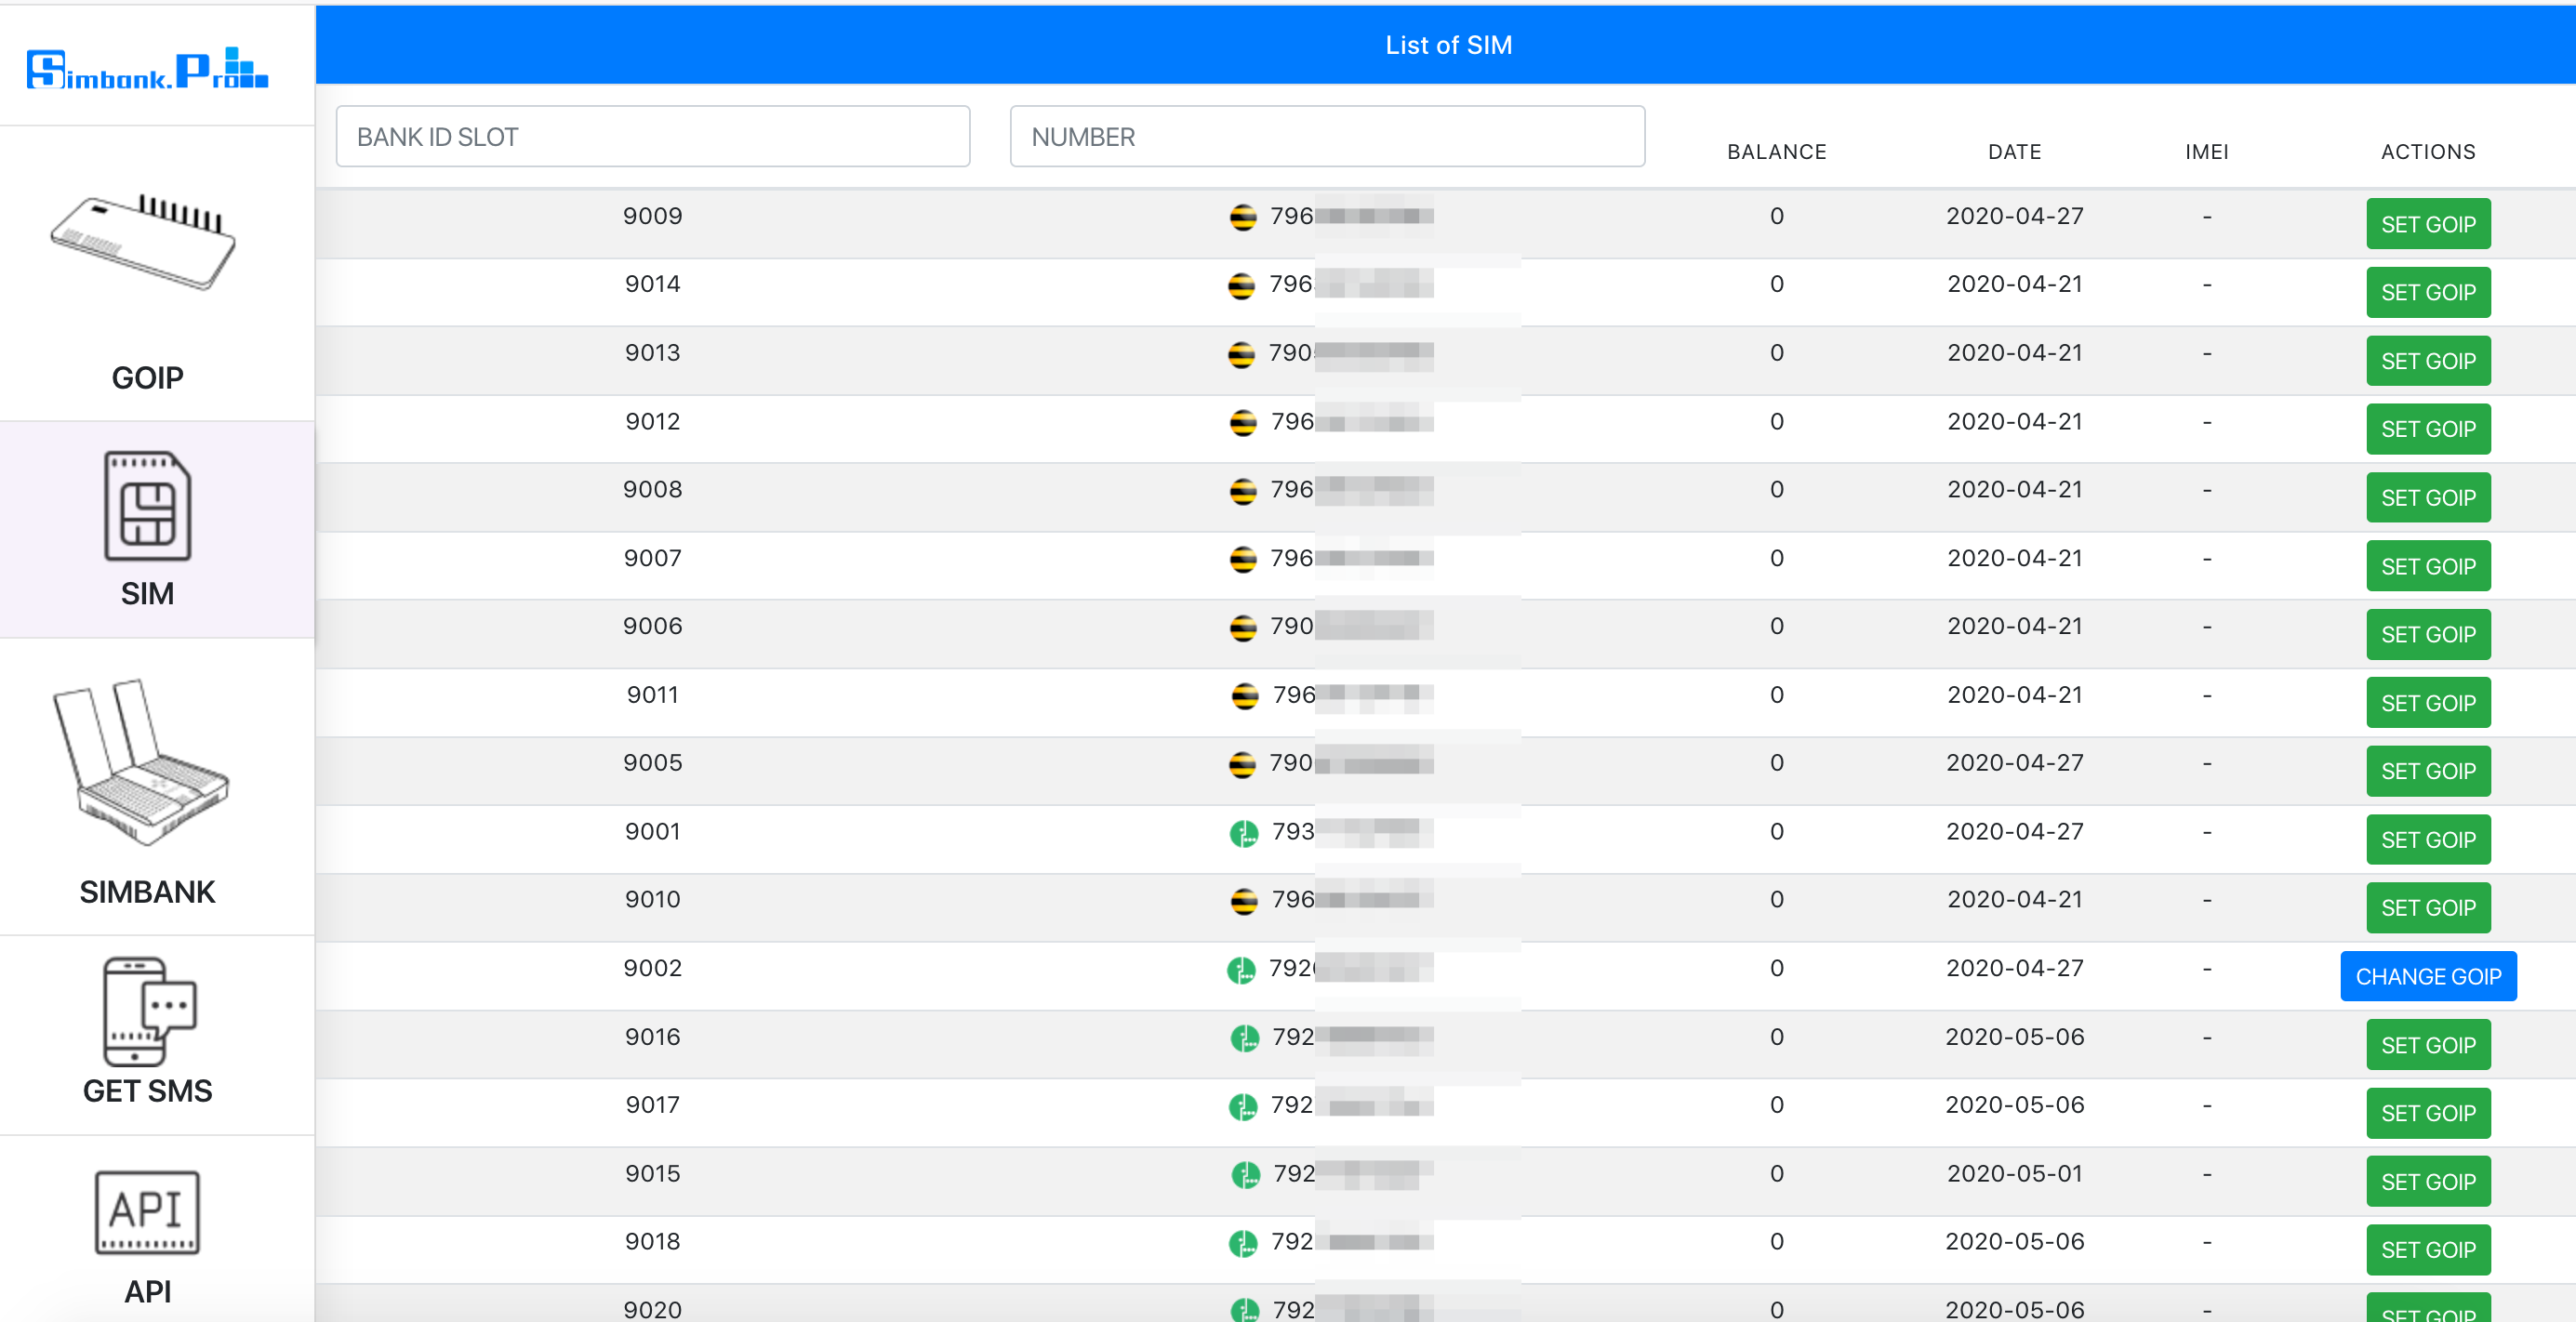
Task: Click green operator icon in row 9016
Action: click(1244, 1038)
